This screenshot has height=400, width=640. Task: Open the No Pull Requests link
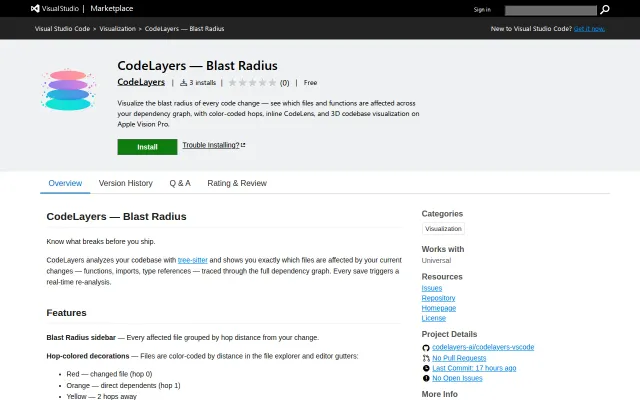tap(459, 358)
